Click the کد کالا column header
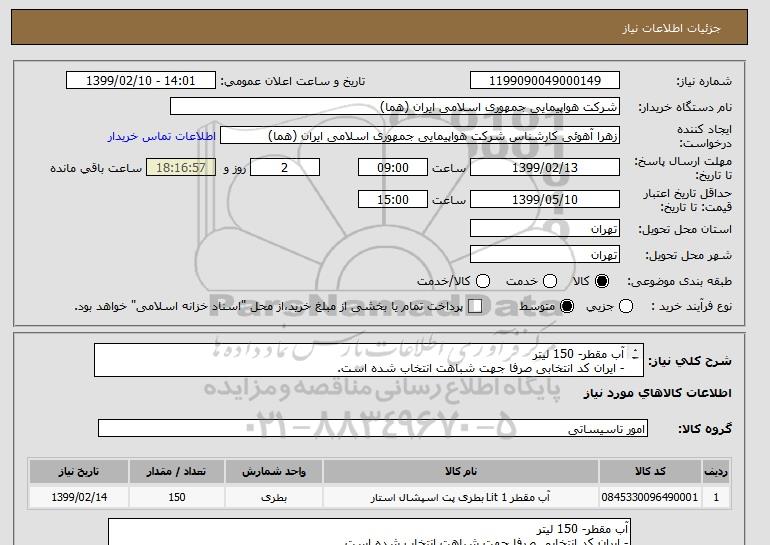Screen dimensions: 770x545 pos(650,471)
